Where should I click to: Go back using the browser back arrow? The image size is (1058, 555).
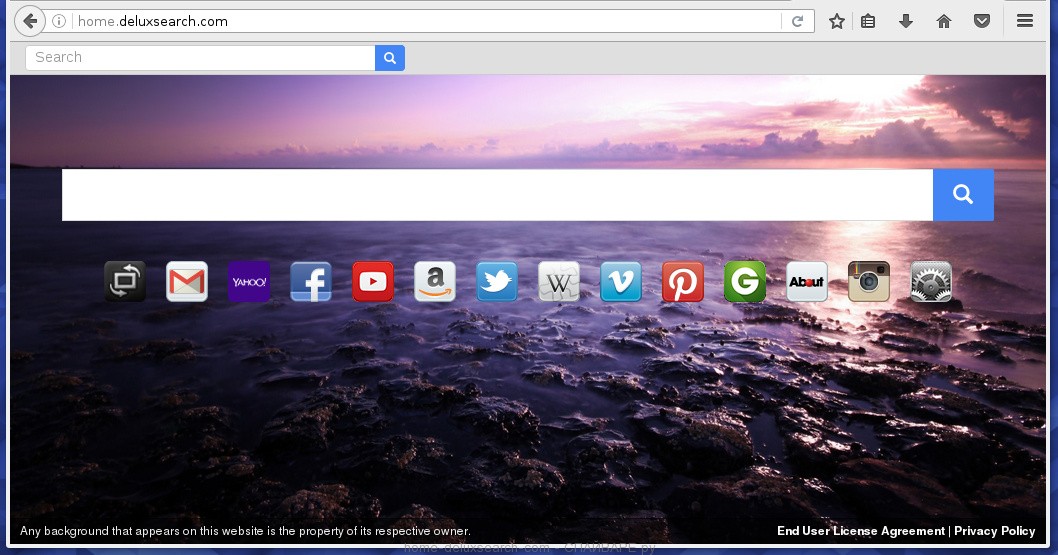click(30, 22)
